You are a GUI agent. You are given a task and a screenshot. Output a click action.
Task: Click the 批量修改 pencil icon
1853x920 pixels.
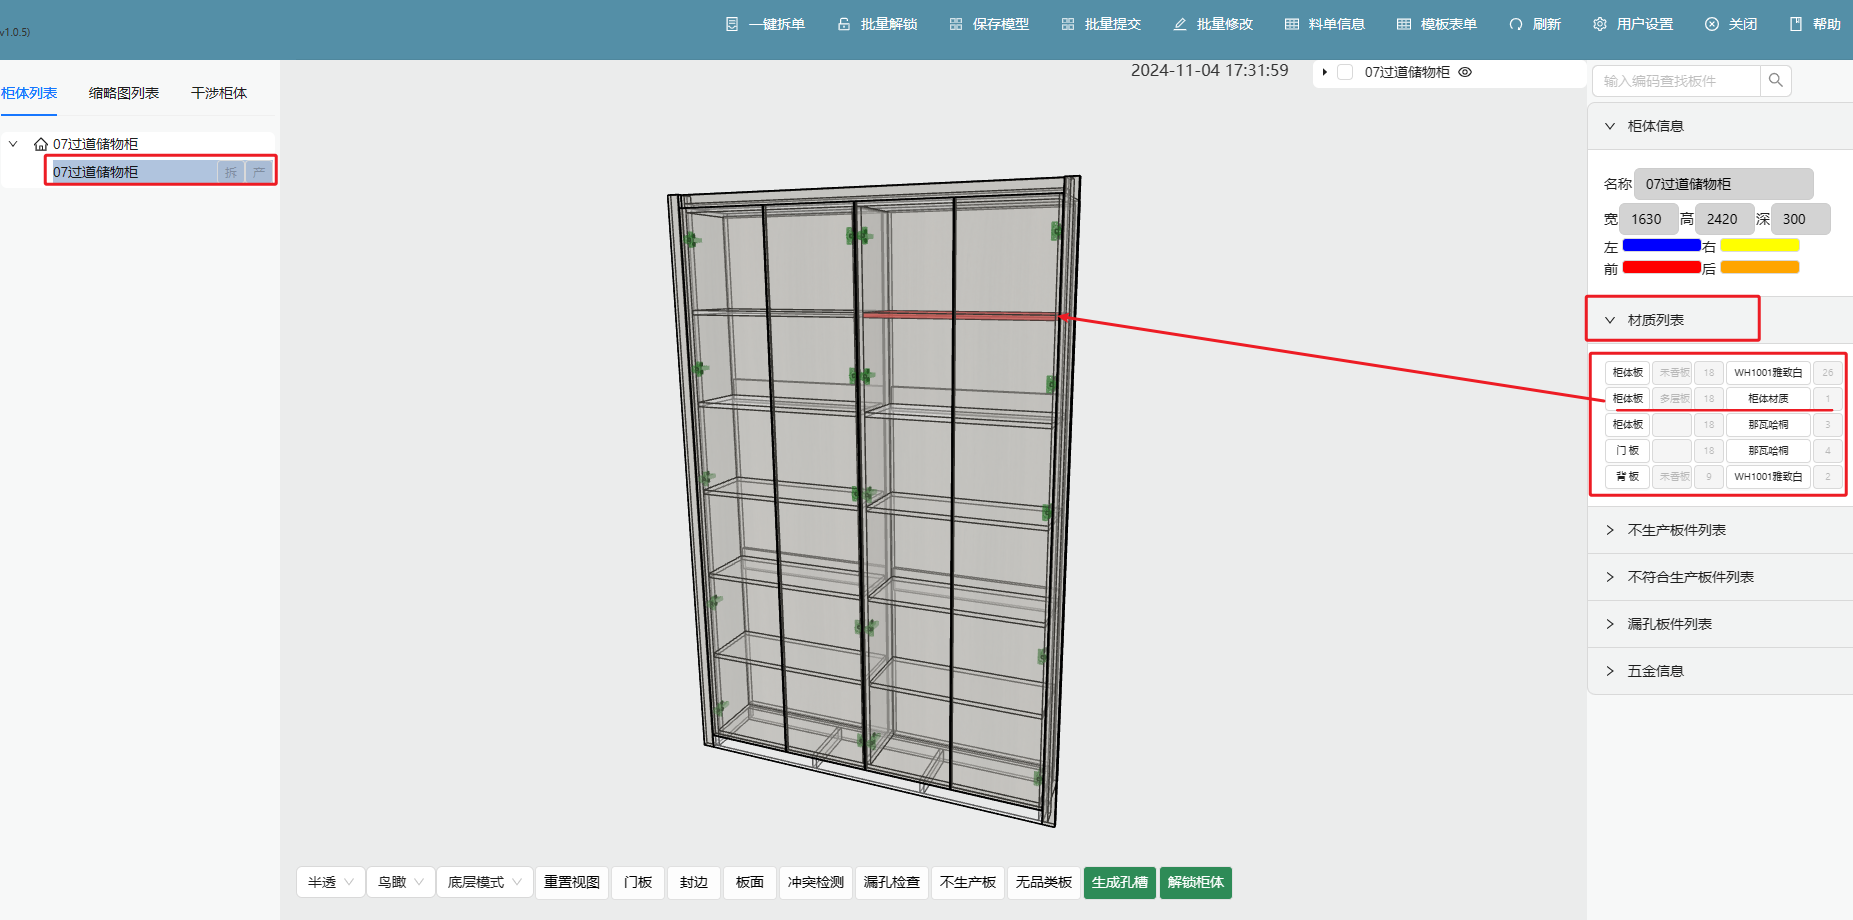click(1180, 24)
